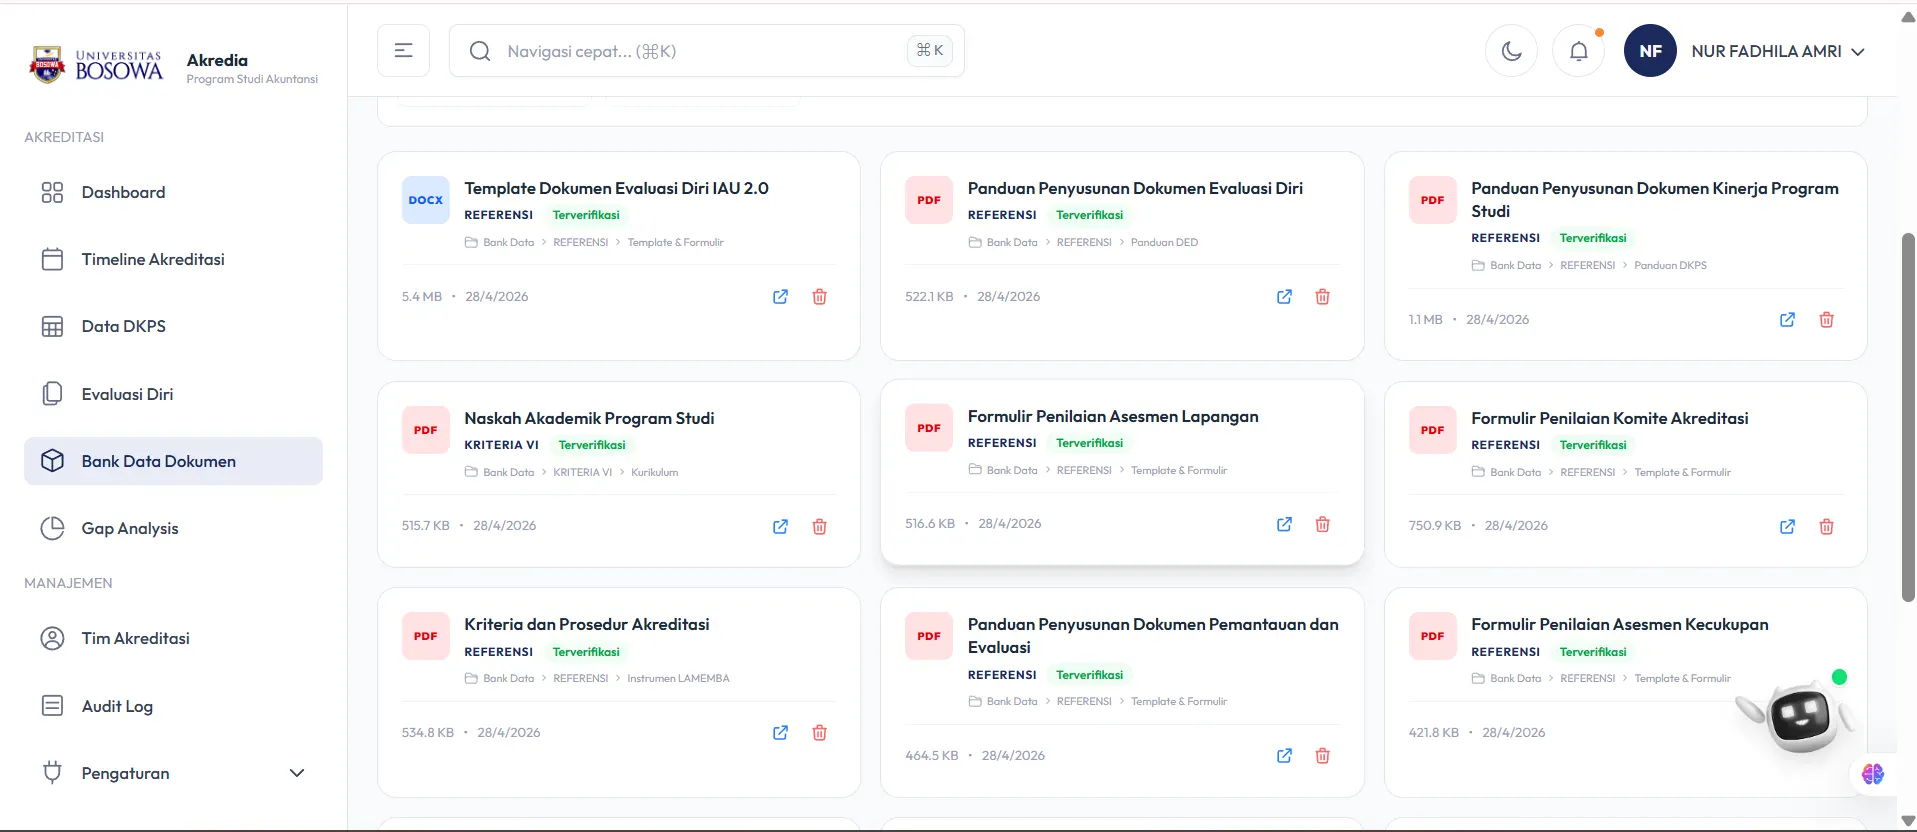
Task: Click the Kurikulum breadcrumb on Naskah Akademik card
Action: 655,472
